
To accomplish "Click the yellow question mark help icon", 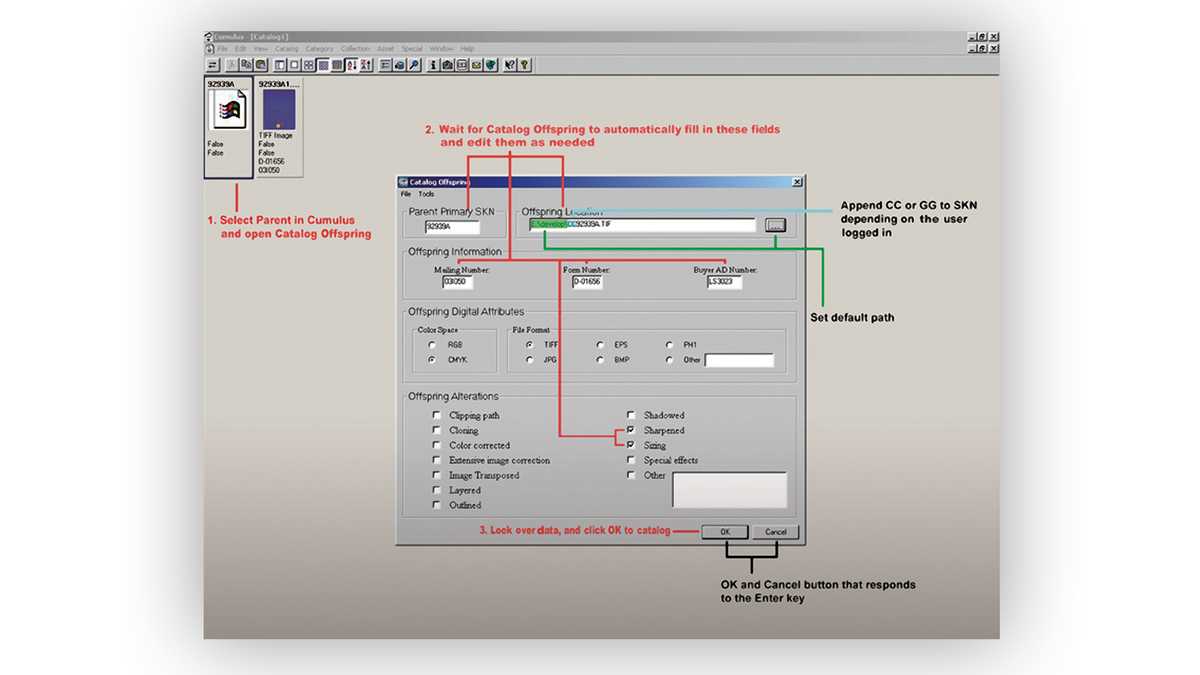I will (x=524, y=65).
